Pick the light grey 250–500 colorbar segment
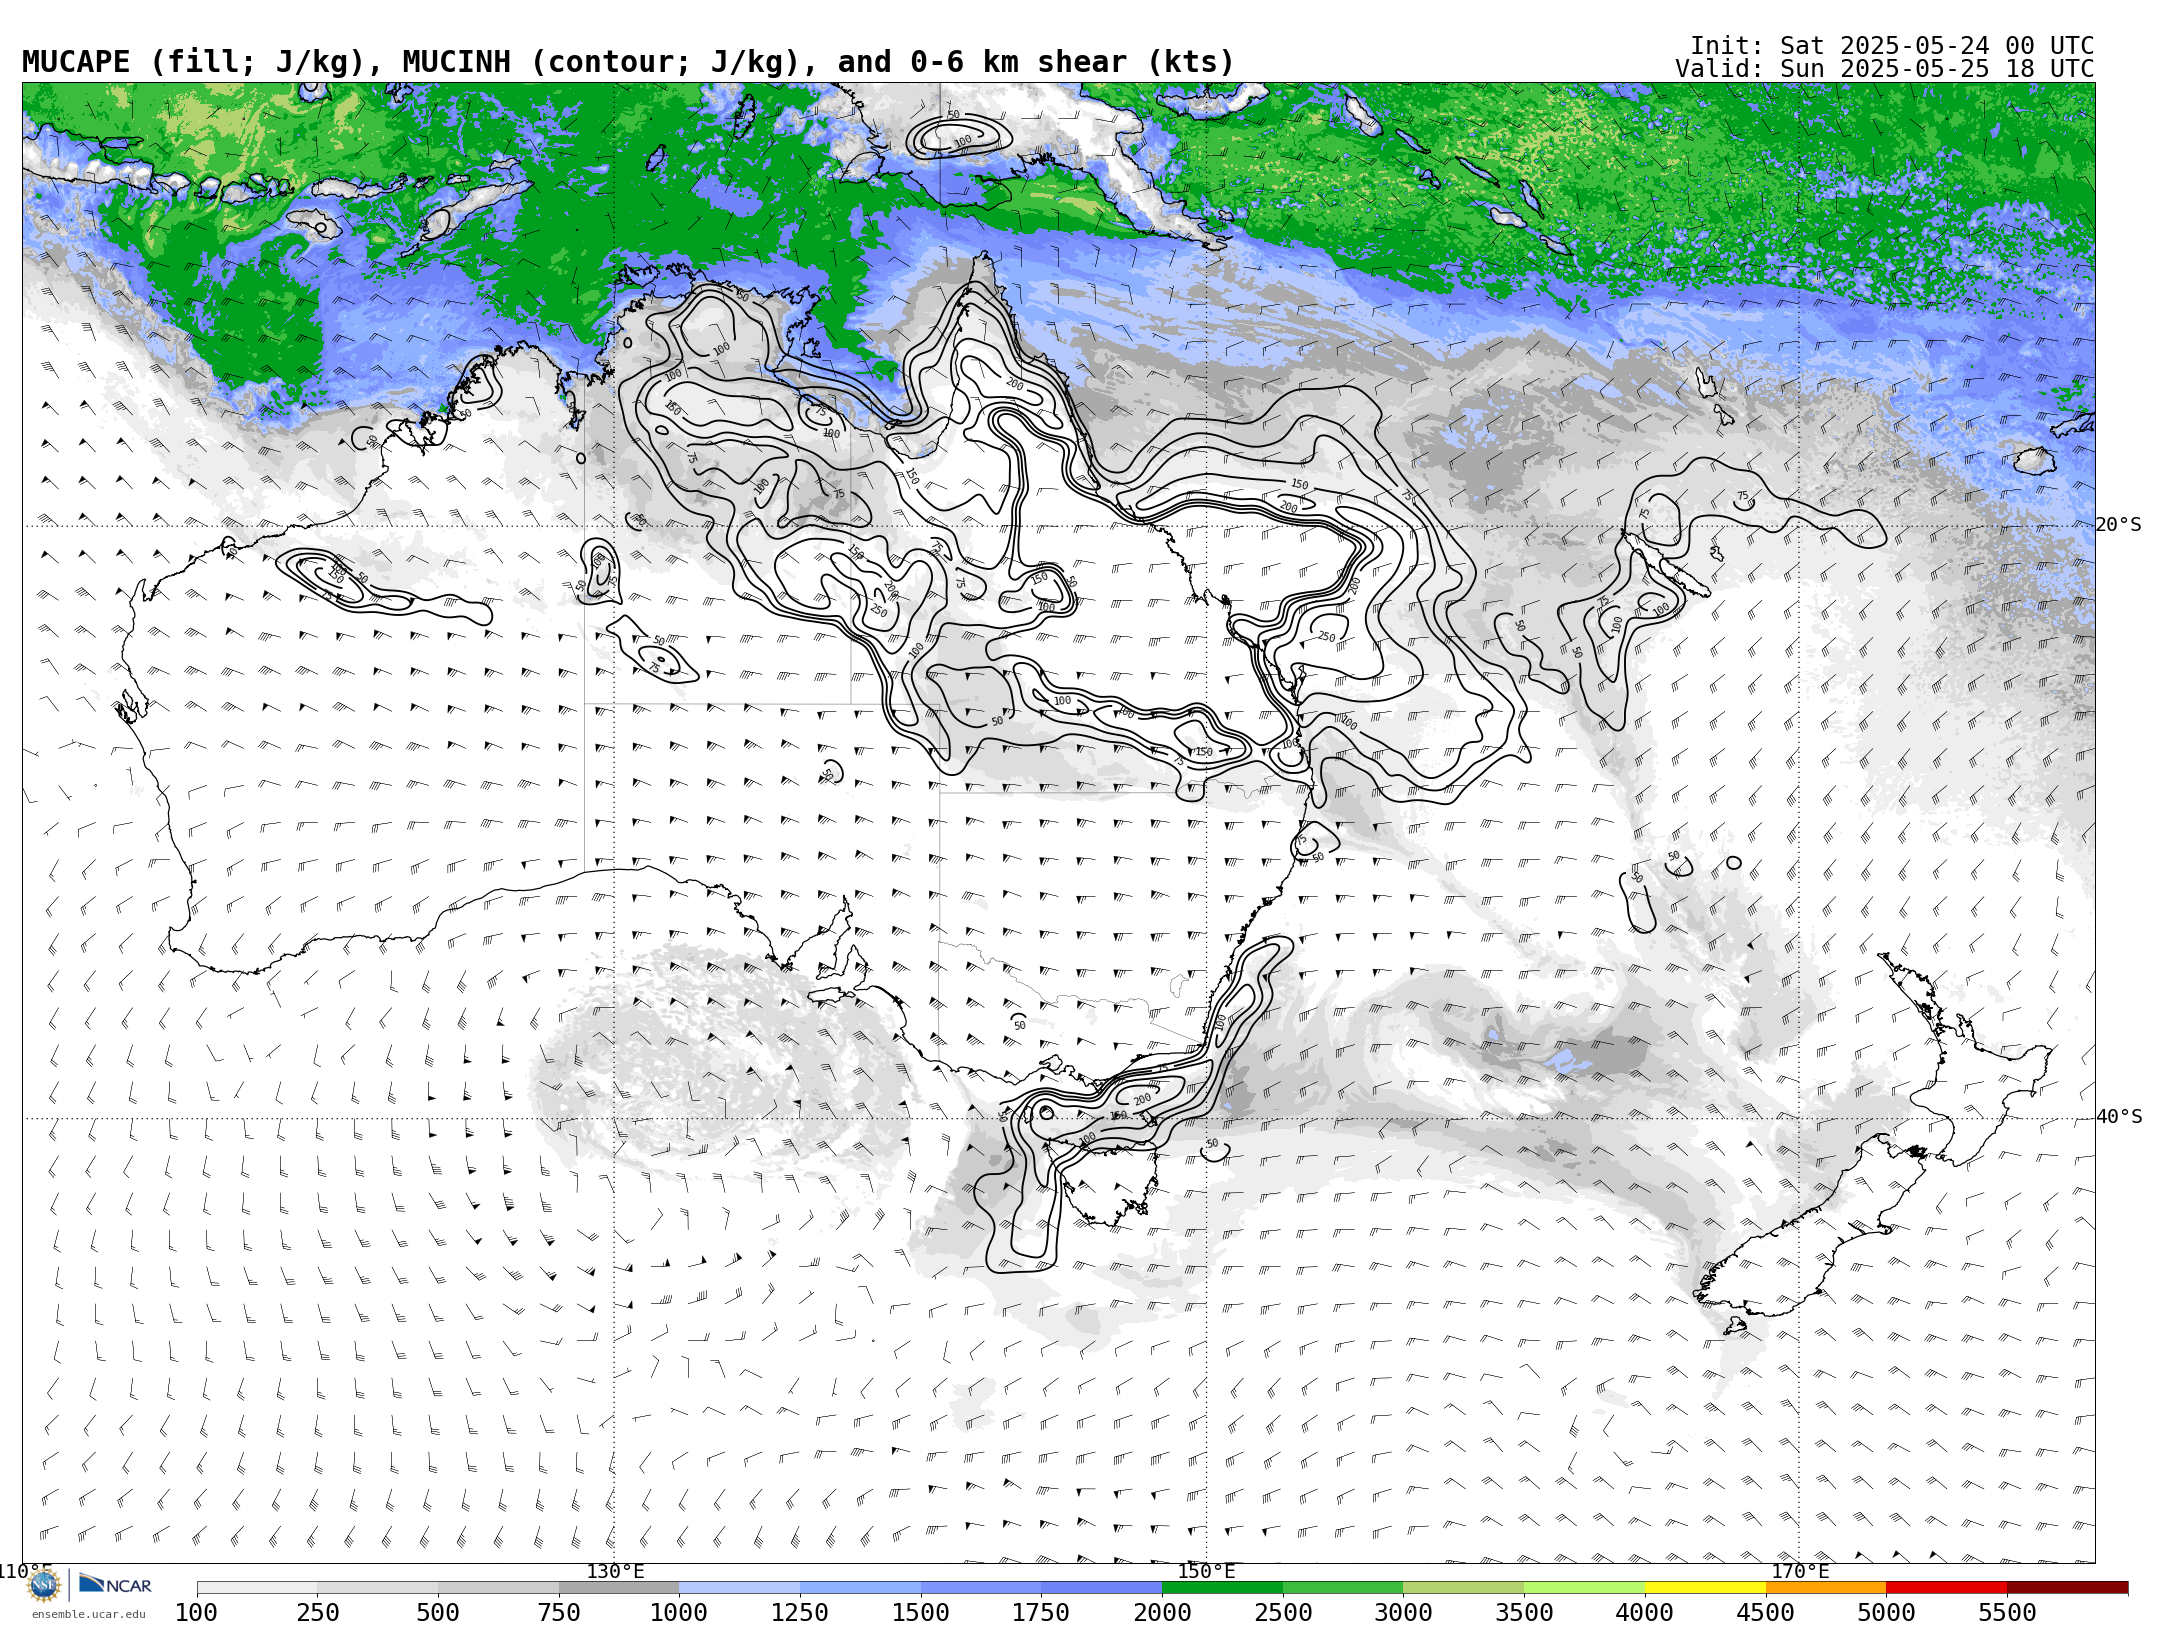Viewport: 2160px width, 1626px height. [x=378, y=1588]
